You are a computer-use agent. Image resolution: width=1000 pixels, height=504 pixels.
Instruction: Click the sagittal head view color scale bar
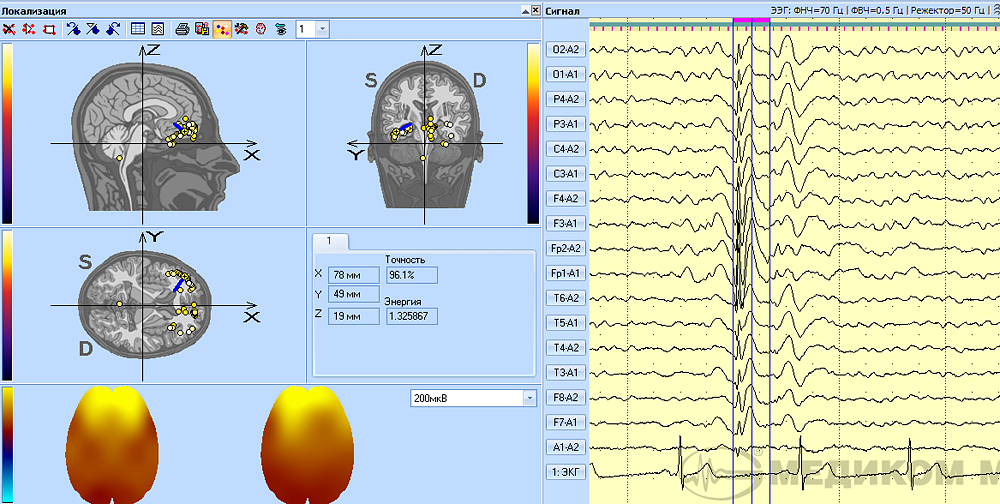pyautogui.click(x=7, y=133)
